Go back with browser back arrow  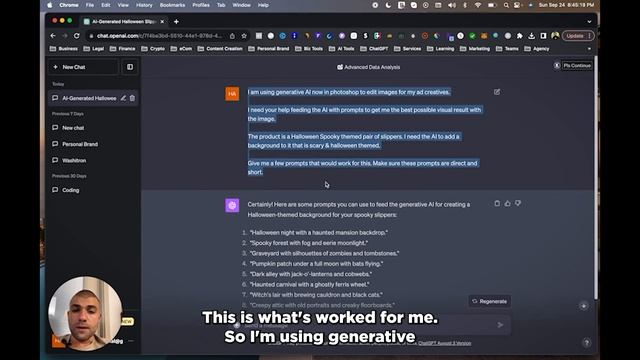click(x=53, y=36)
